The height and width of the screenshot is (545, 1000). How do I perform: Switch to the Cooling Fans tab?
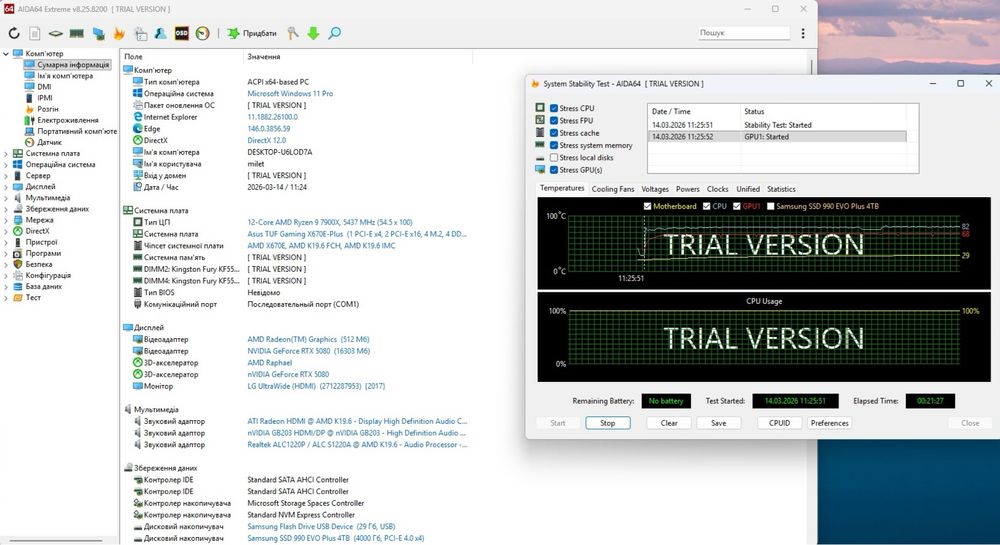[x=613, y=189]
